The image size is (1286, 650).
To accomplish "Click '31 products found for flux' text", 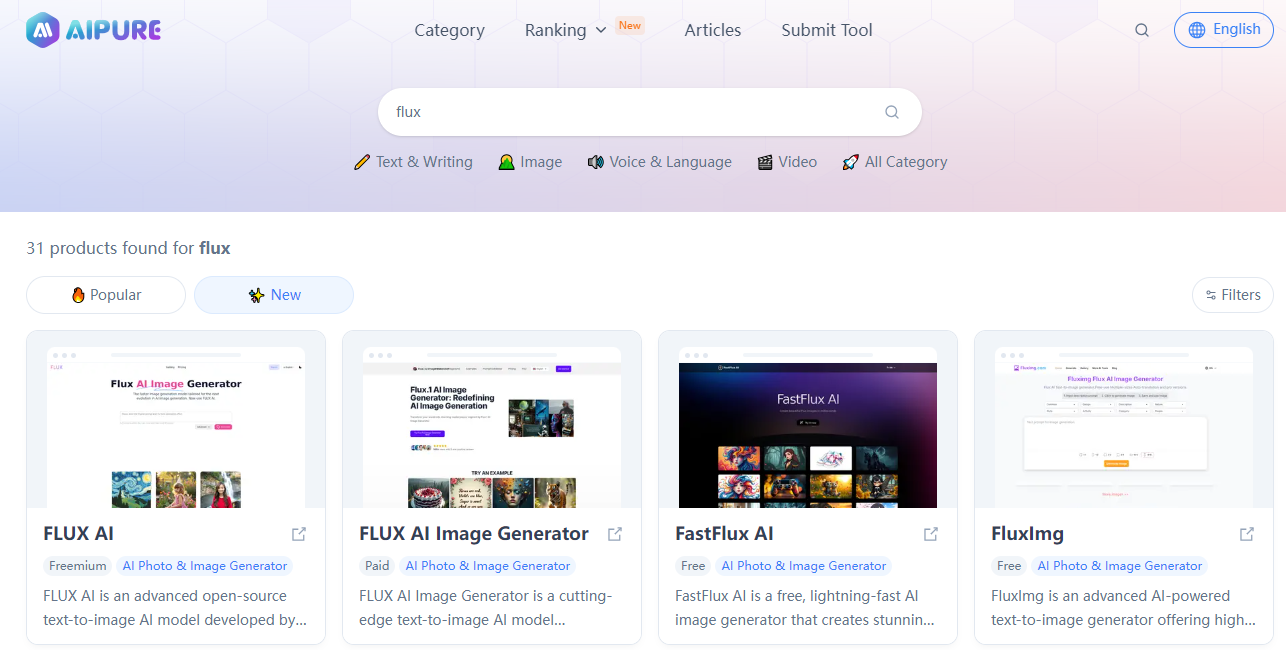I will point(128,248).
